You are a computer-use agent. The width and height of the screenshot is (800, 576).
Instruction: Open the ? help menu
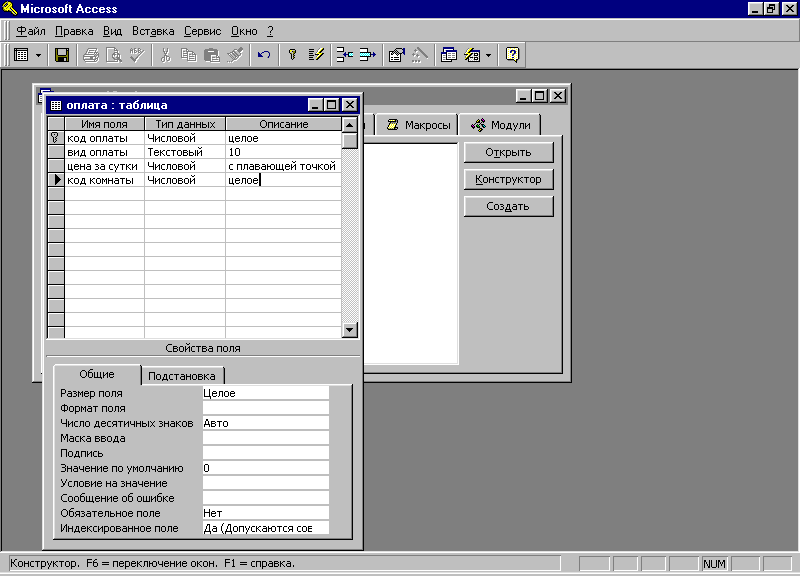tap(270, 31)
